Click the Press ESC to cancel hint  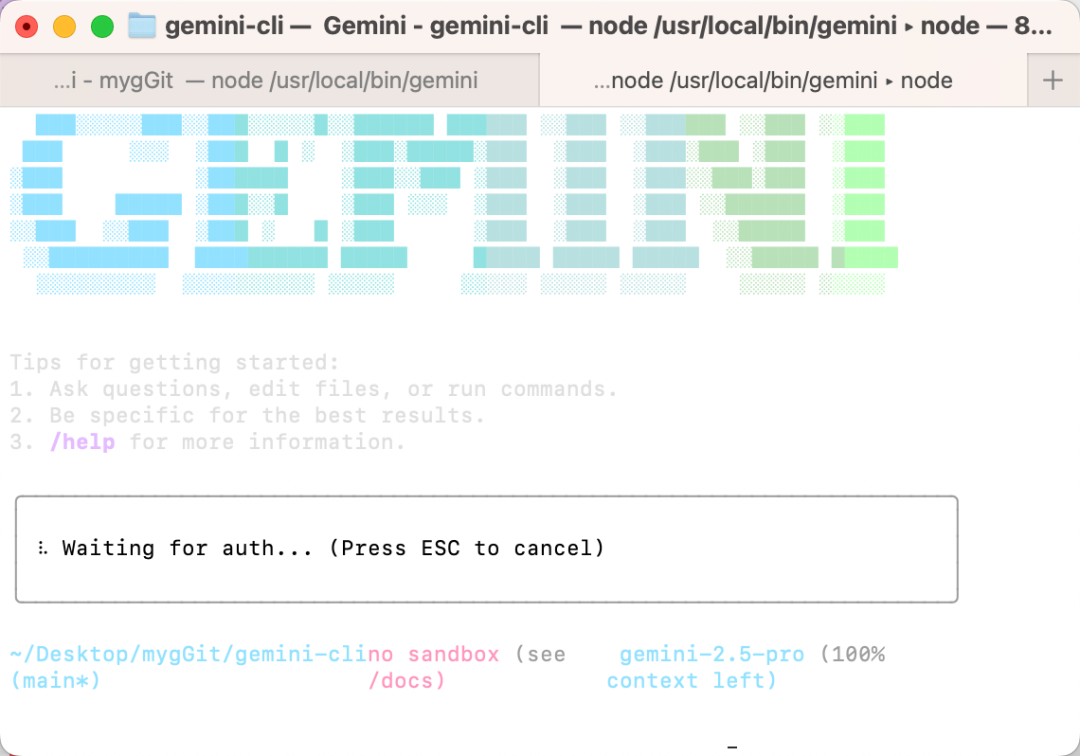pos(467,548)
